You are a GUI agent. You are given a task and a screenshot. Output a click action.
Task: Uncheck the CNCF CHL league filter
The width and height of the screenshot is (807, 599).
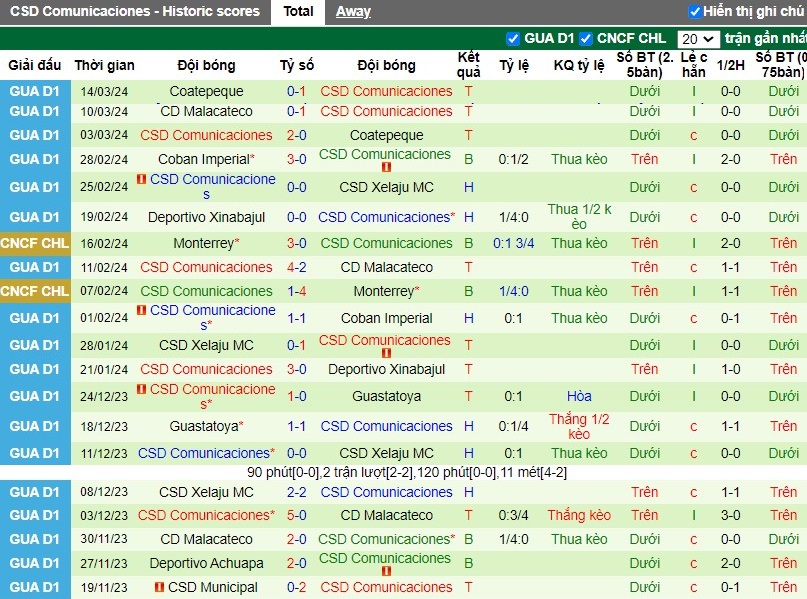pos(586,39)
